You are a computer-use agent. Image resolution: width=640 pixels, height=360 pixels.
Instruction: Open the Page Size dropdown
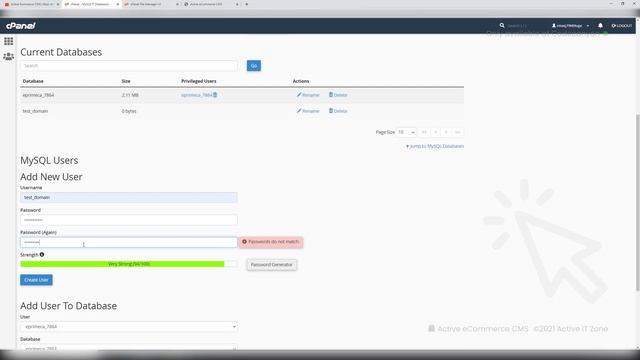(x=407, y=132)
